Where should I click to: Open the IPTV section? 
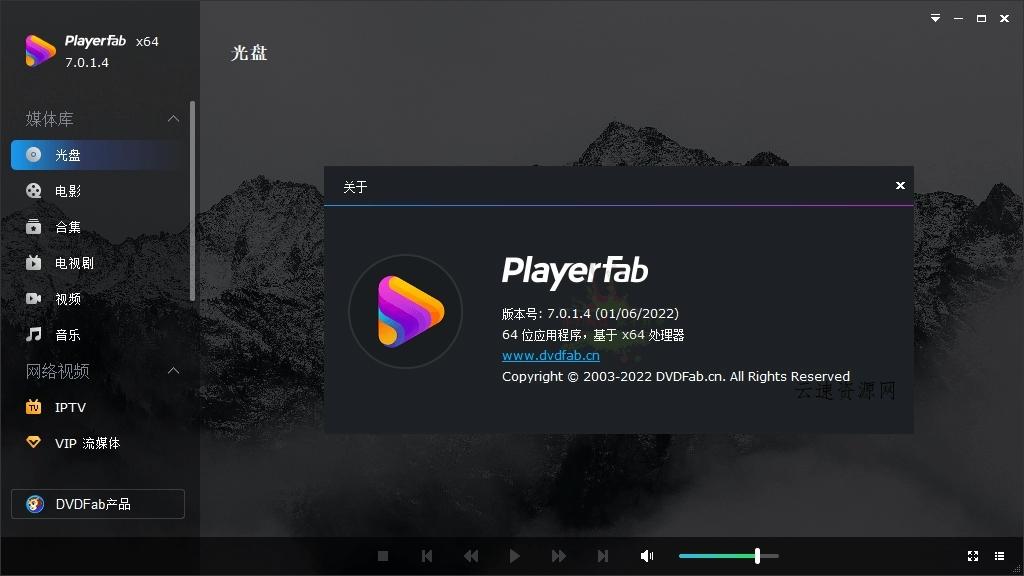[x=70, y=407]
